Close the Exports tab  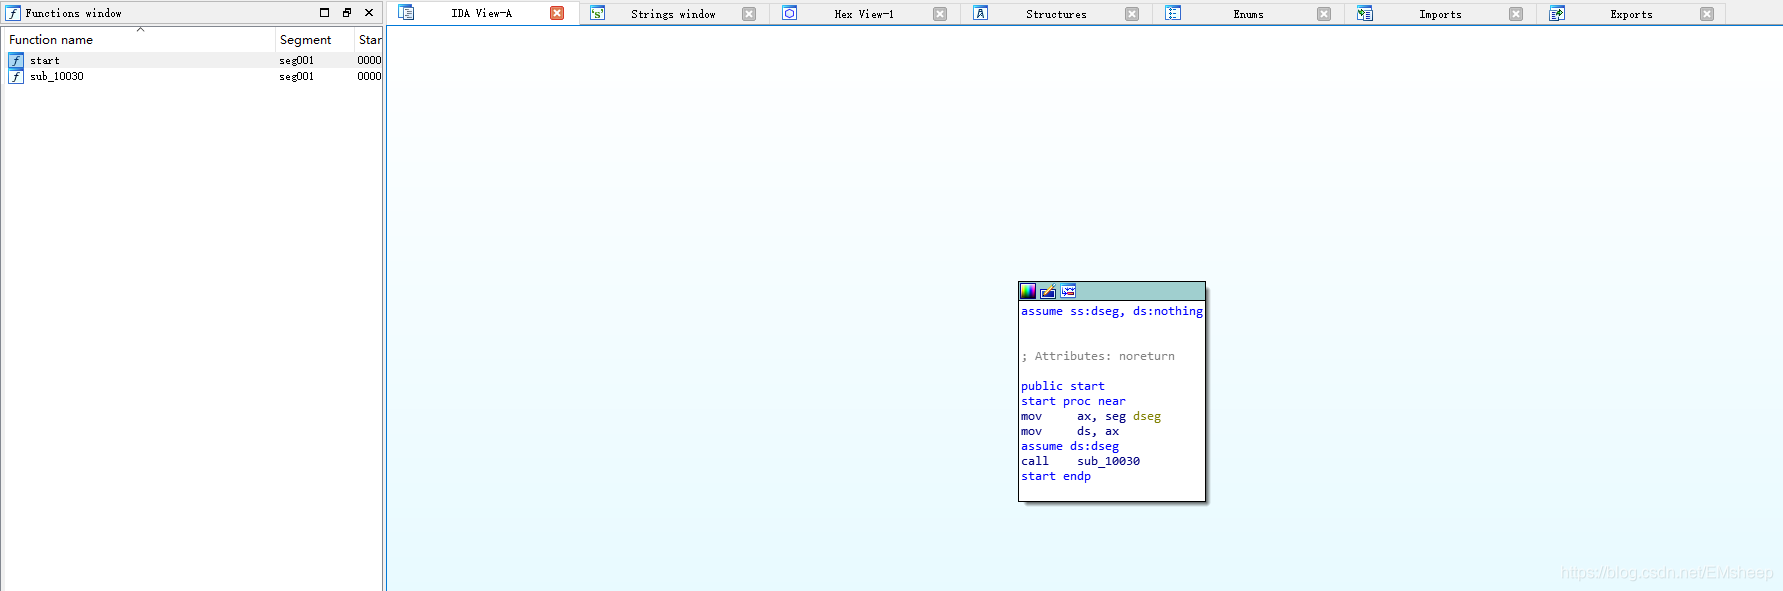1707,14
